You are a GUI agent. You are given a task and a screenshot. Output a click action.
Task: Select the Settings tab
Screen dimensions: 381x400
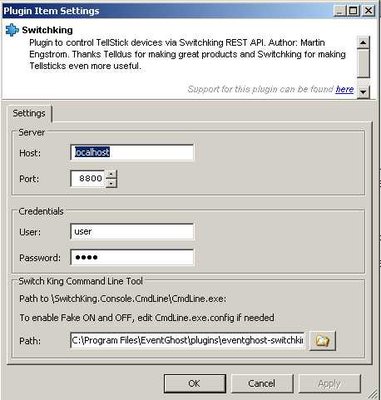click(29, 113)
